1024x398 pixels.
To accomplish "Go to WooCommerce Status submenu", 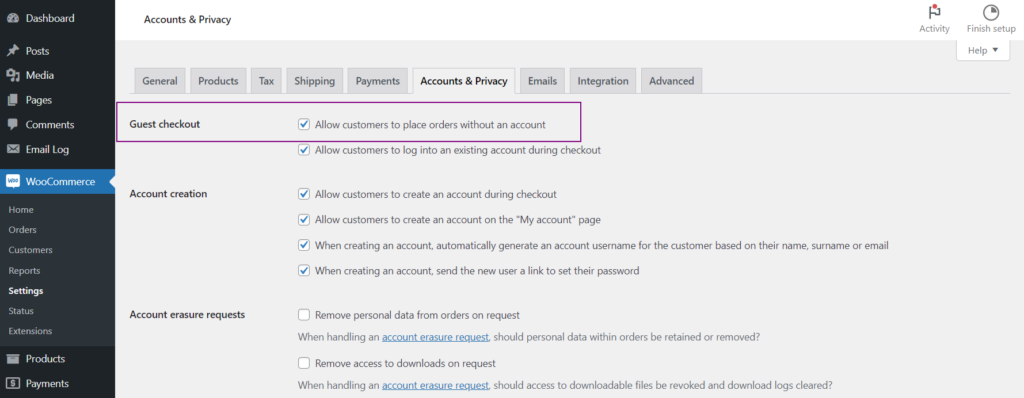I will point(21,311).
